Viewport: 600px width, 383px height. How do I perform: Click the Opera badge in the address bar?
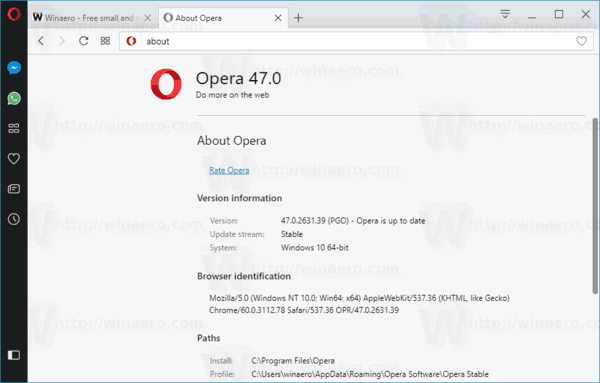[131, 41]
